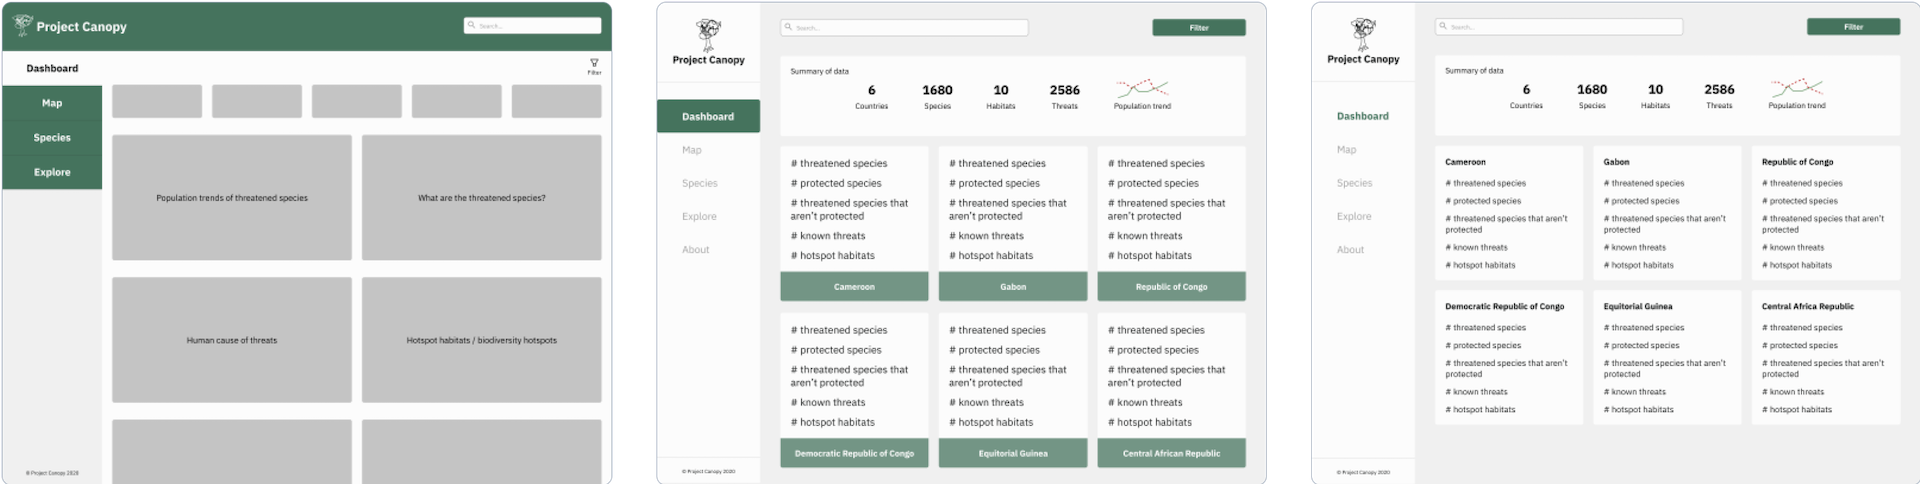Click the '1680 Species' stat in the right mockup
The height and width of the screenshot is (484, 1920).
click(1592, 96)
